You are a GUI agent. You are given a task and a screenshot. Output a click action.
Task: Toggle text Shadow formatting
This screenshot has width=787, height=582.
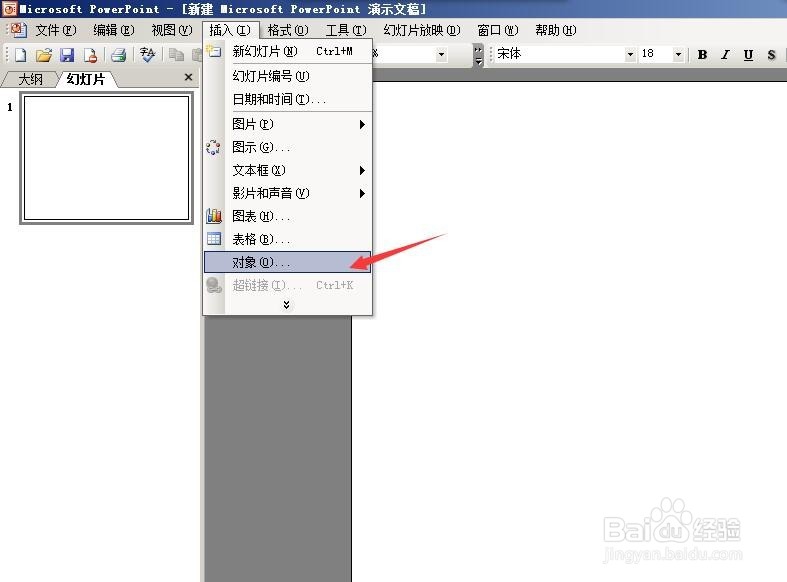771,55
